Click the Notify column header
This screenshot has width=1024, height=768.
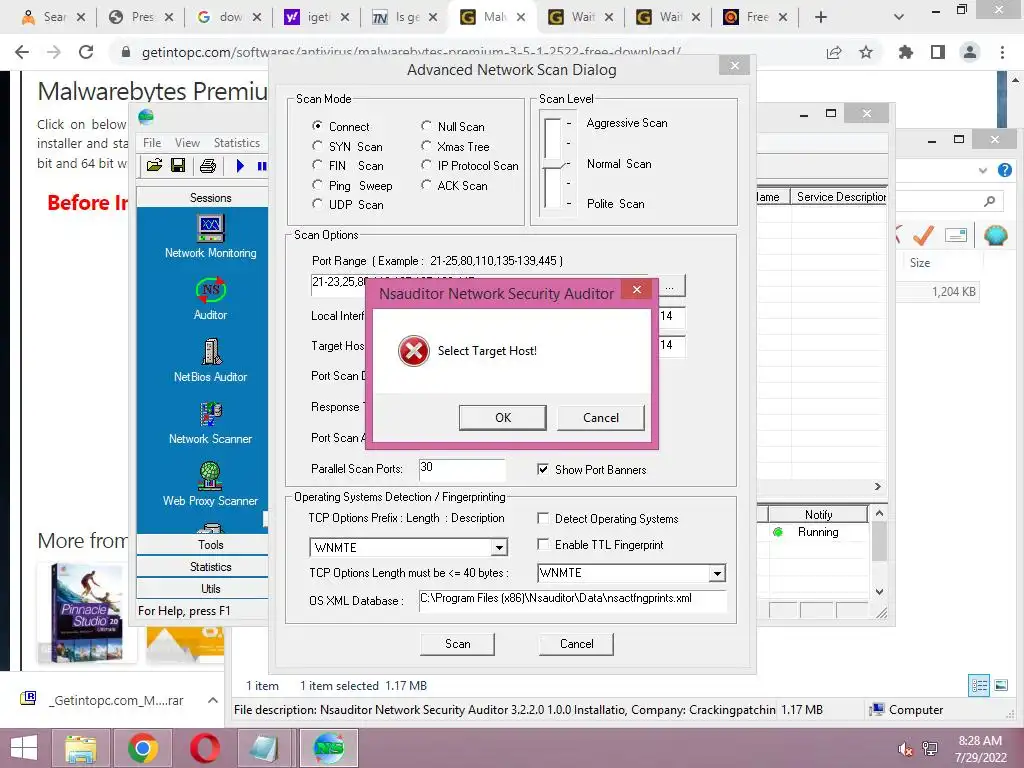[818, 515]
